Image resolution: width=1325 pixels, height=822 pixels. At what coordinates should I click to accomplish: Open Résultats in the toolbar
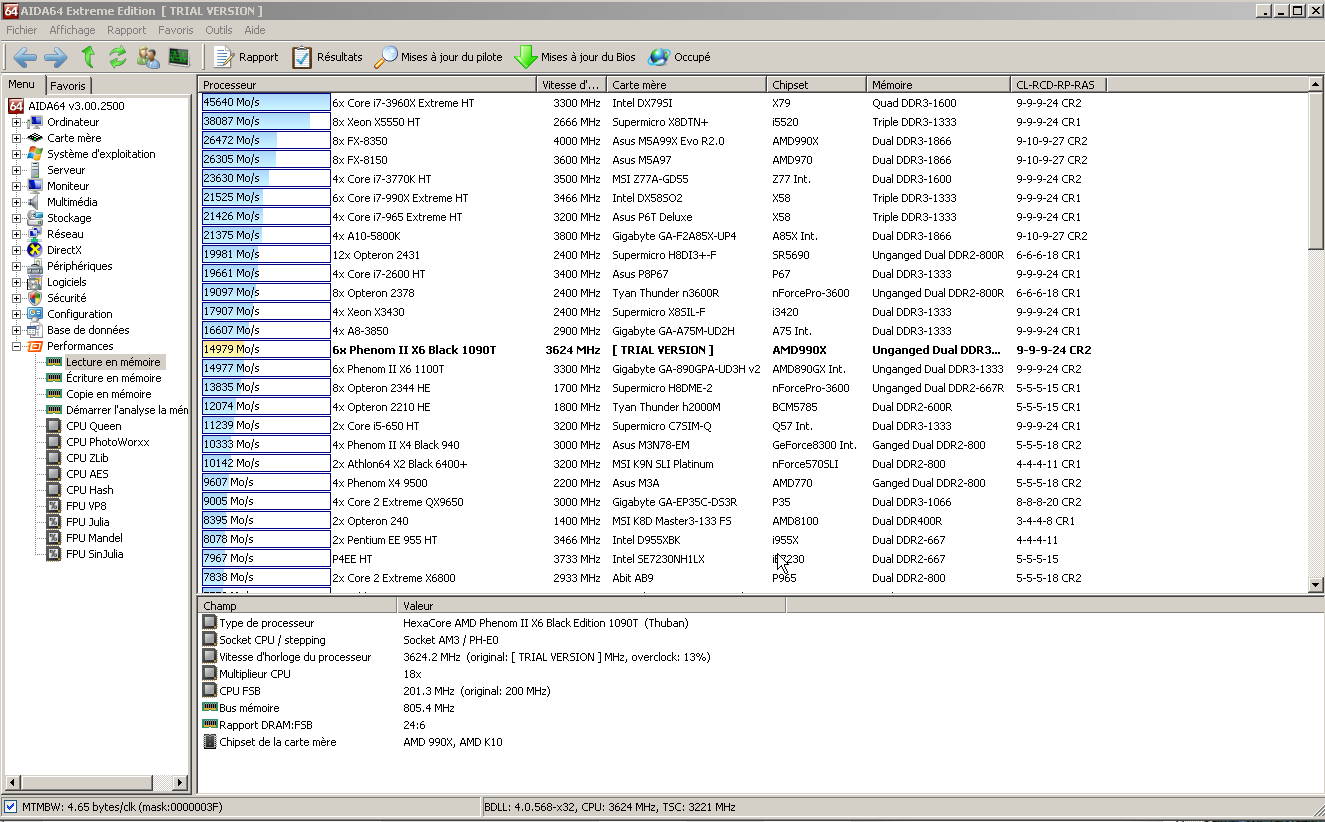pos(327,57)
